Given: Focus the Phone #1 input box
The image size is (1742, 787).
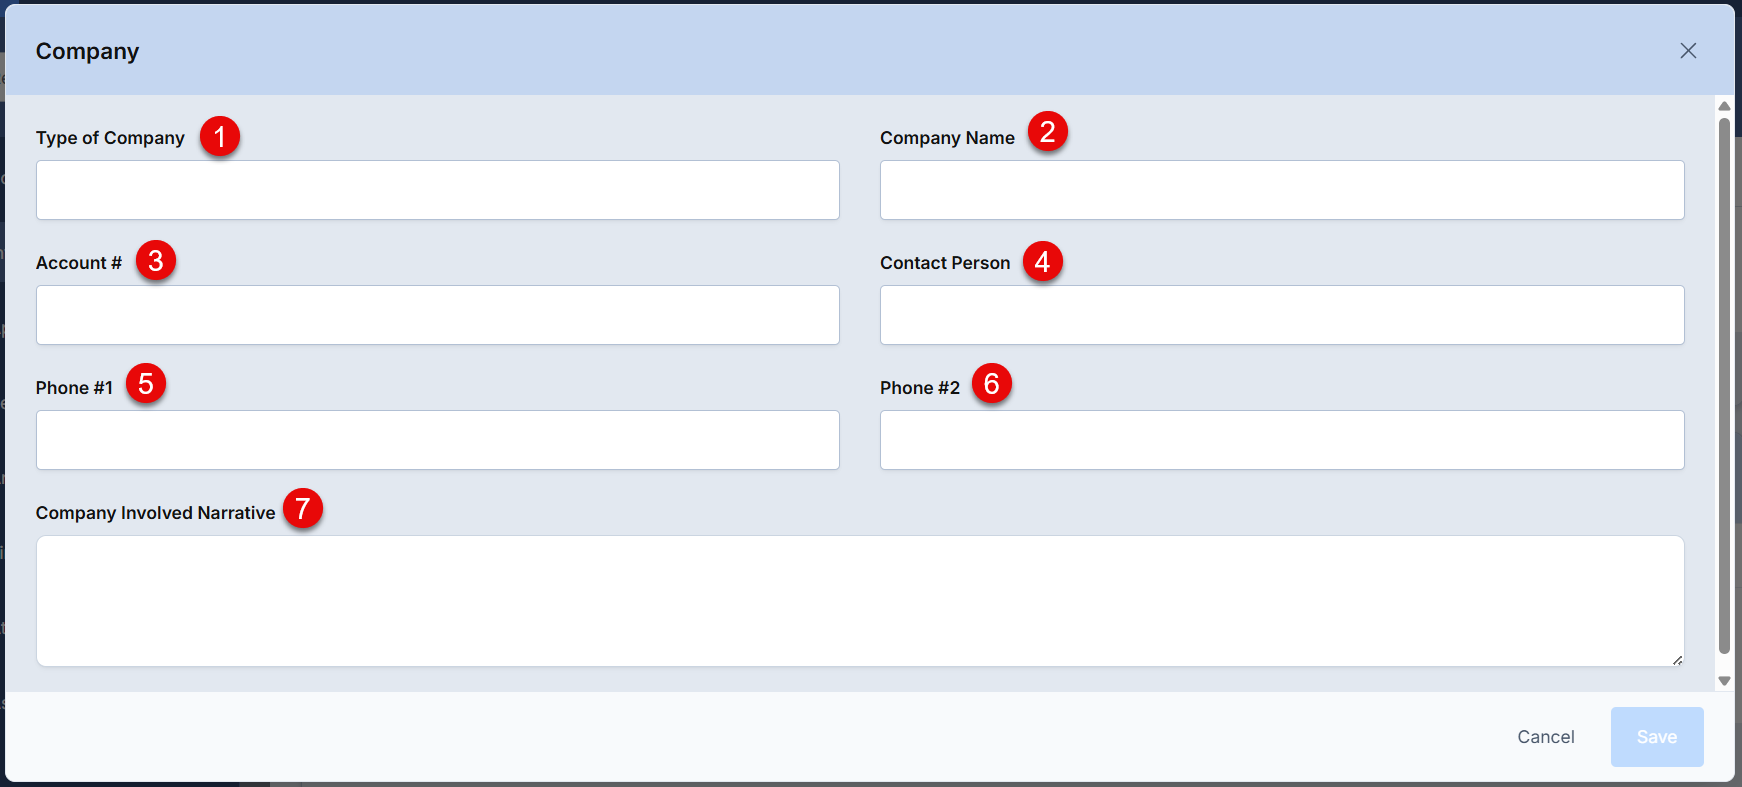Looking at the screenshot, I should [x=438, y=440].
